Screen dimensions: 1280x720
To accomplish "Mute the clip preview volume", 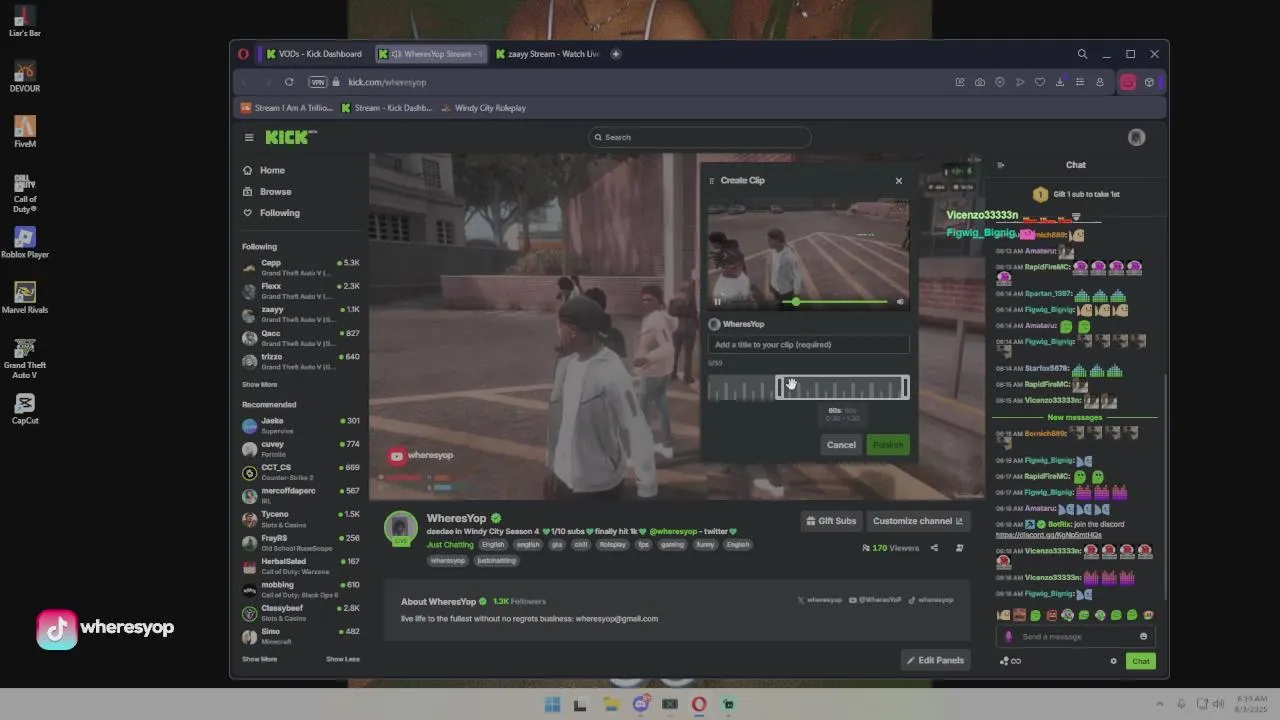I will pyautogui.click(x=900, y=301).
